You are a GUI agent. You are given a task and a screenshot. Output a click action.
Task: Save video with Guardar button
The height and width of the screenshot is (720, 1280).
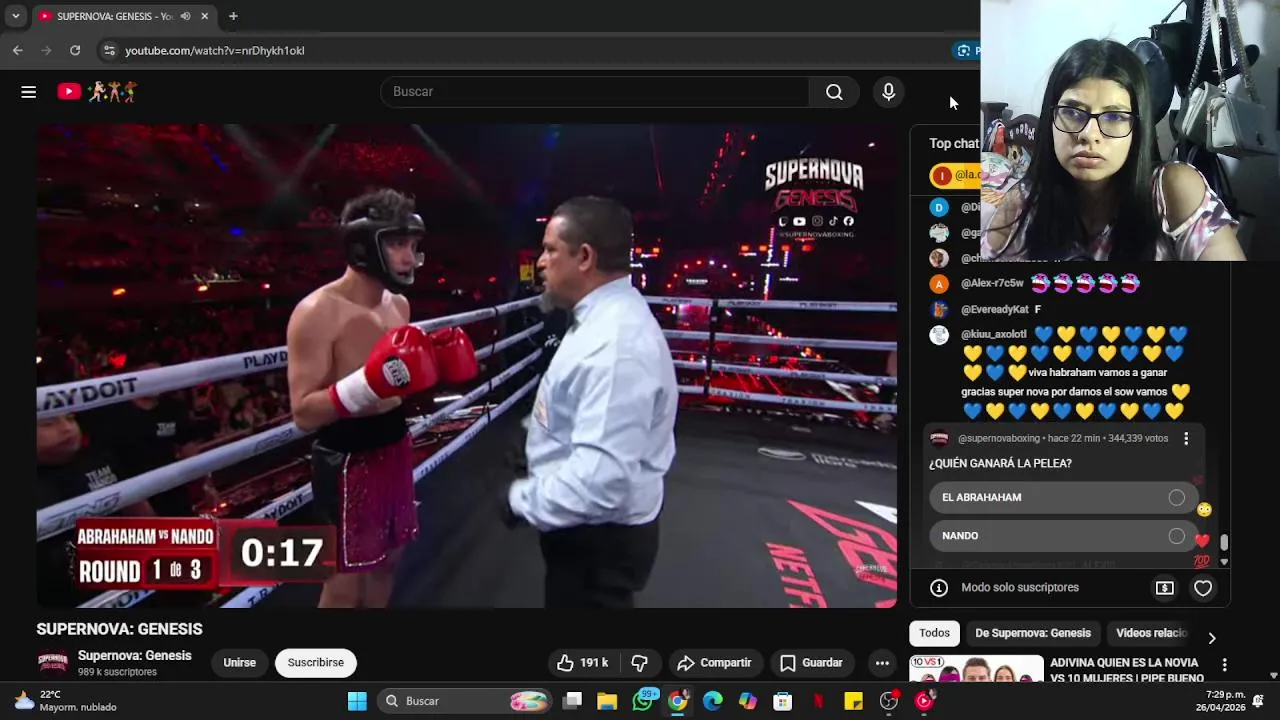811,663
